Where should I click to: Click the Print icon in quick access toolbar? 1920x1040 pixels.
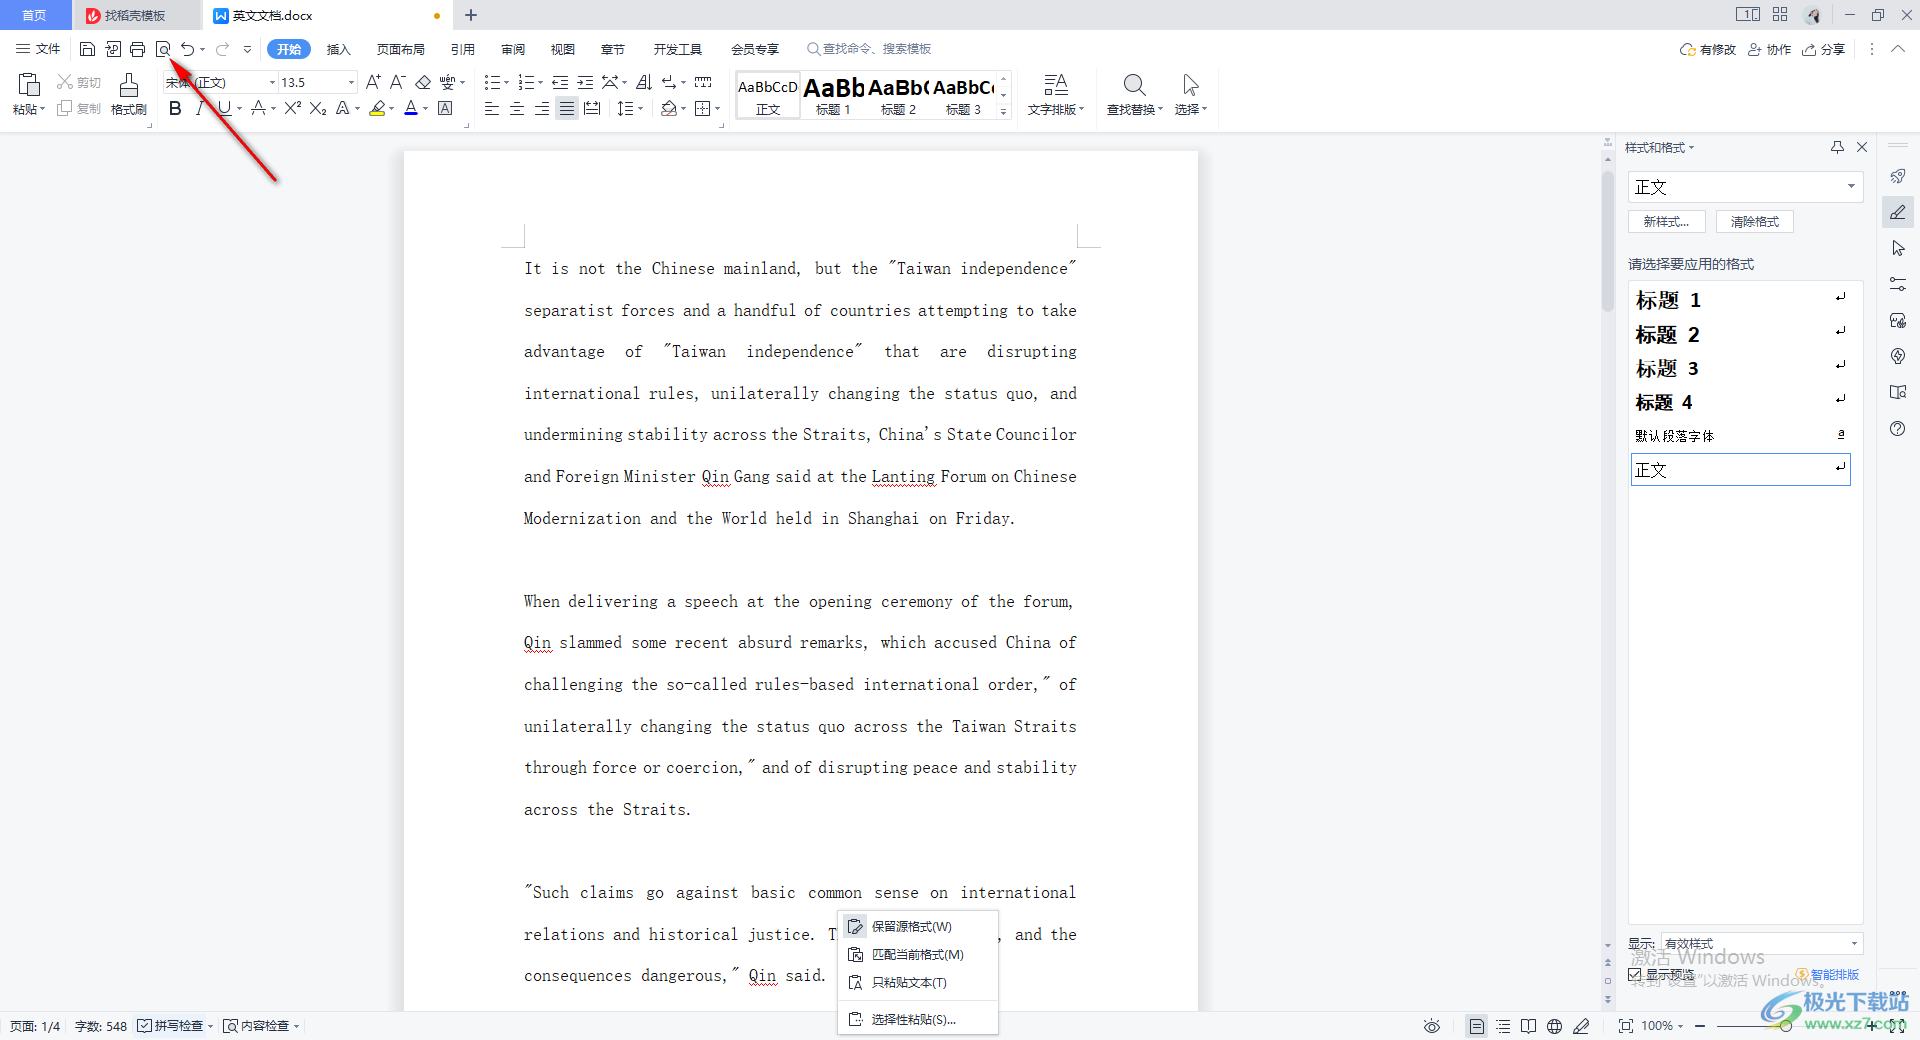coord(138,49)
